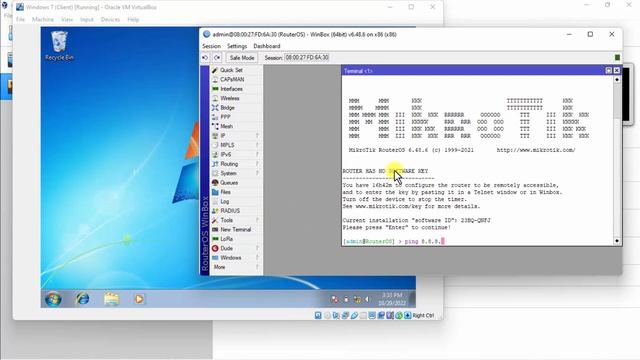Expand the System submenu
This screenshot has width=640, height=360.
(236, 173)
